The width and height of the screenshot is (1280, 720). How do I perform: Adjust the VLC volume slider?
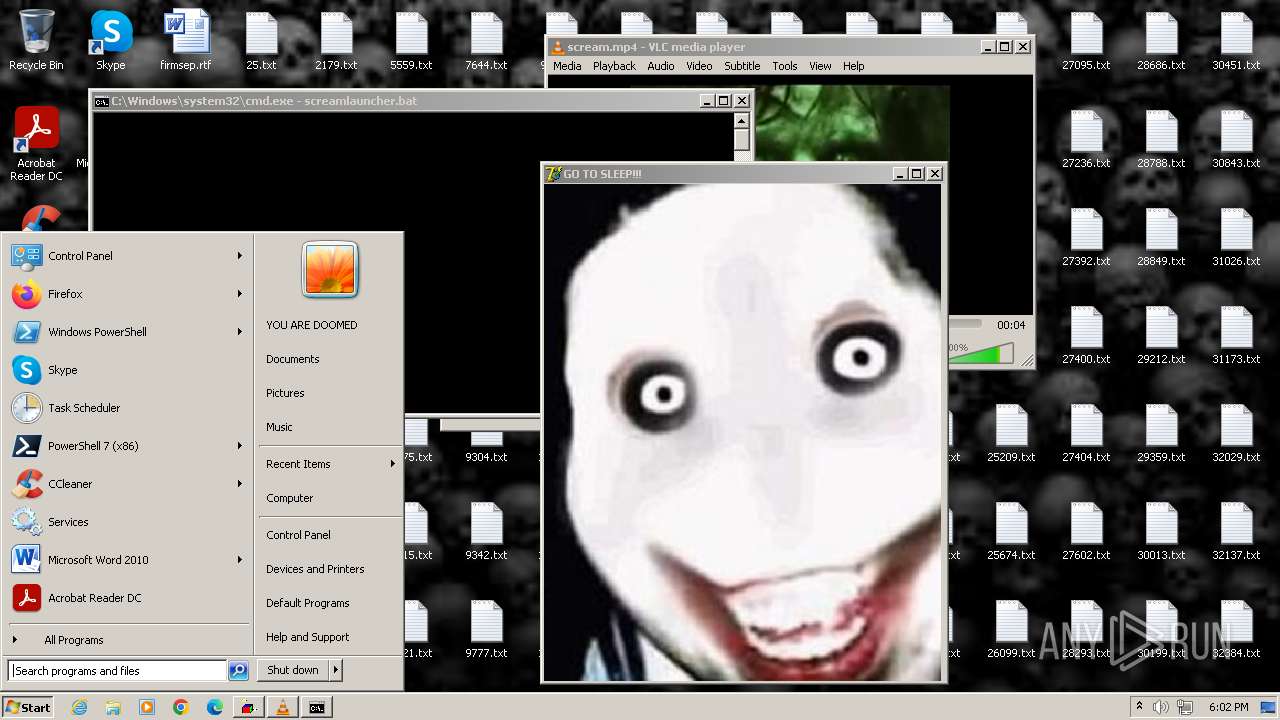point(981,354)
